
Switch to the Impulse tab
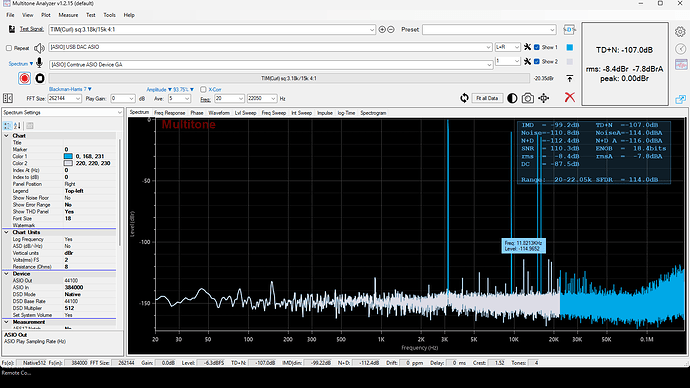pyautogui.click(x=325, y=113)
